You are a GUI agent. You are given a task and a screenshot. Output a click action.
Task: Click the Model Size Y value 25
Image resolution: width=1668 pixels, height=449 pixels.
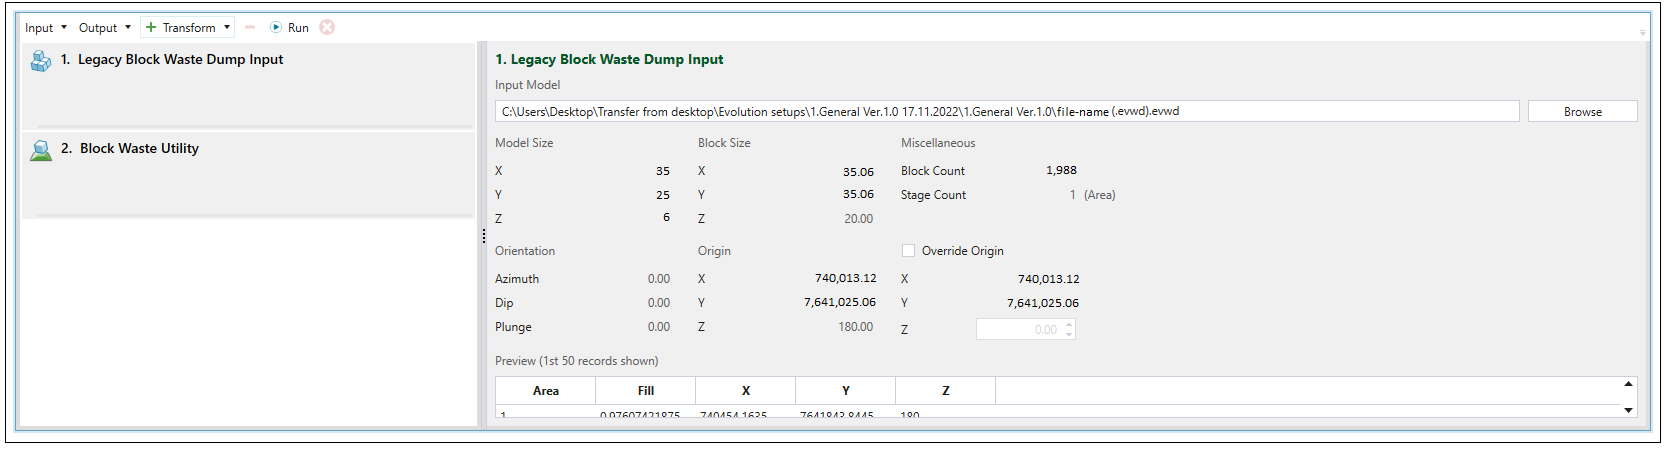663,195
